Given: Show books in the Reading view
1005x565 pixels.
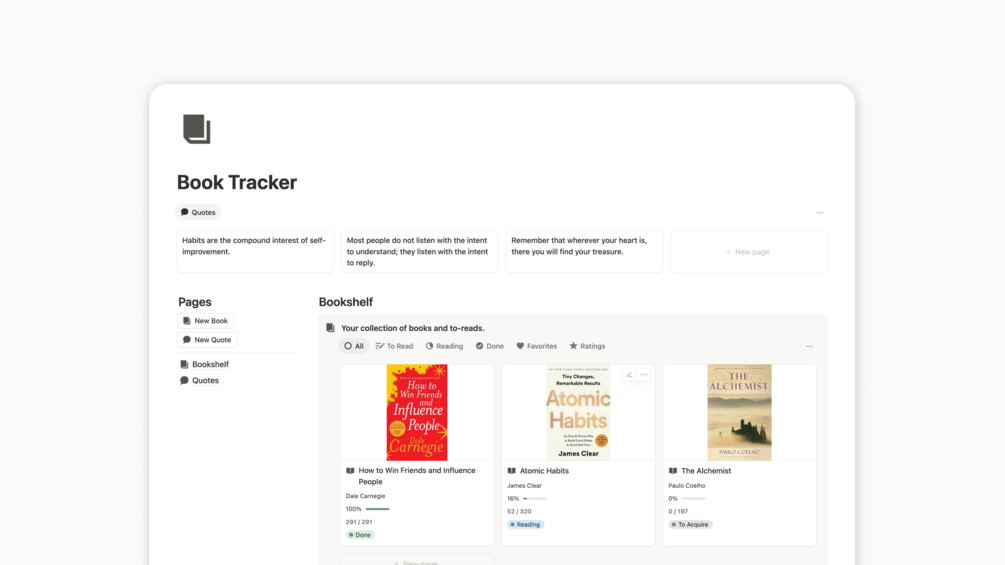Looking at the screenshot, I should click(x=444, y=346).
